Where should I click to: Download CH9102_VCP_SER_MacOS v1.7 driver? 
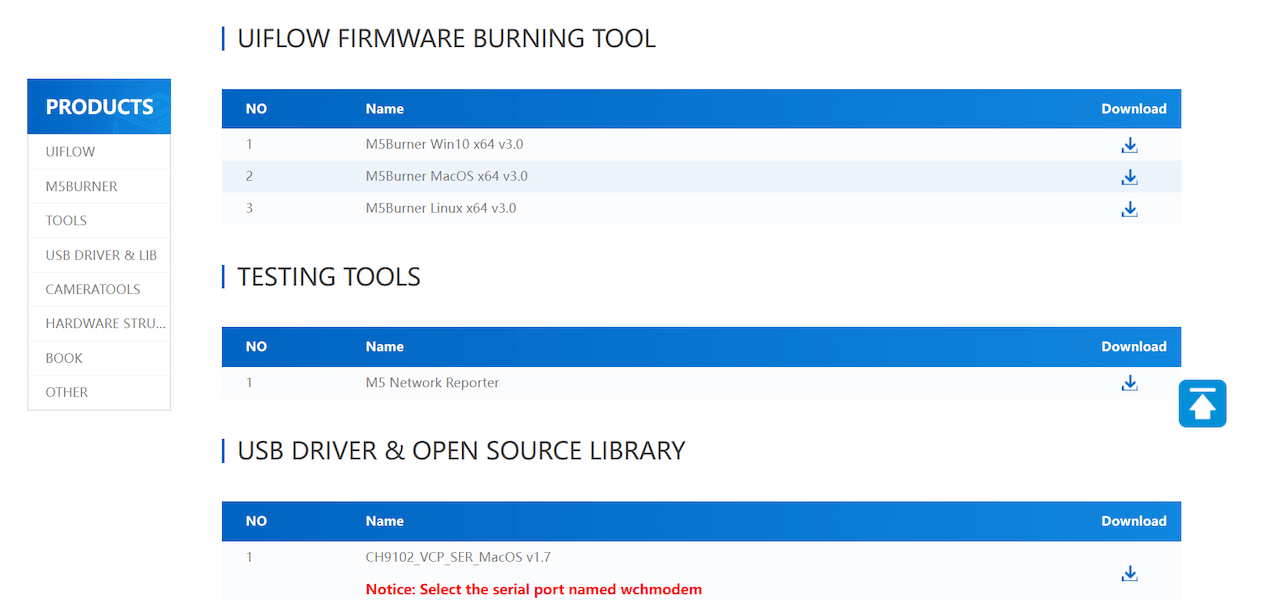(1129, 573)
